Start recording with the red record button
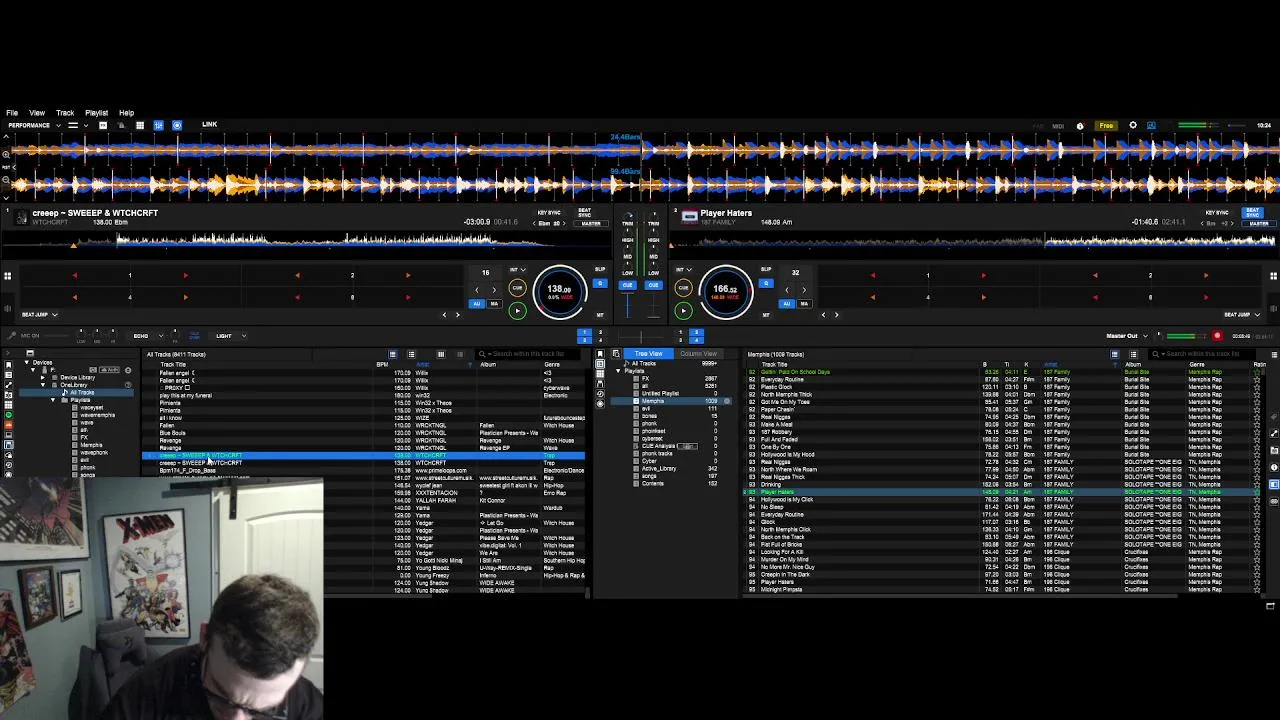Image resolution: width=1280 pixels, height=720 pixels. pos(1217,336)
